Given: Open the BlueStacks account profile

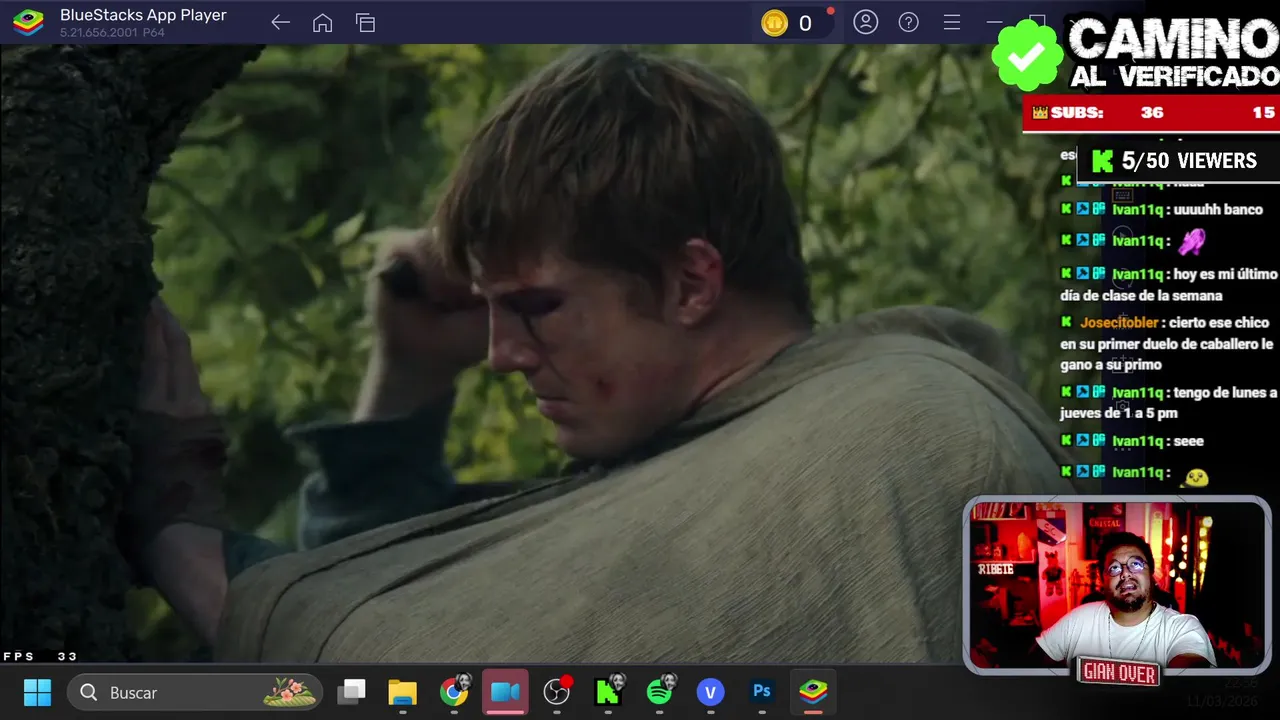Looking at the screenshot, I should click(865, 22).
